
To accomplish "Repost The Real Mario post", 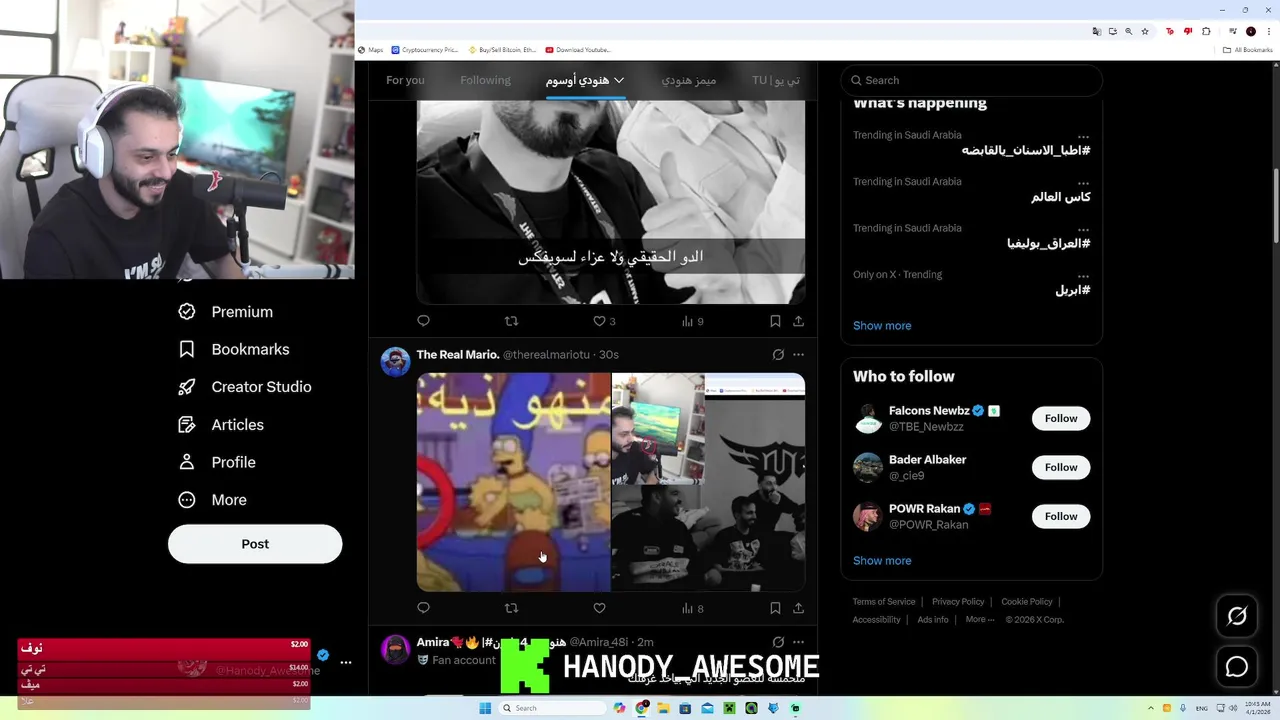I will coord(511,608).
